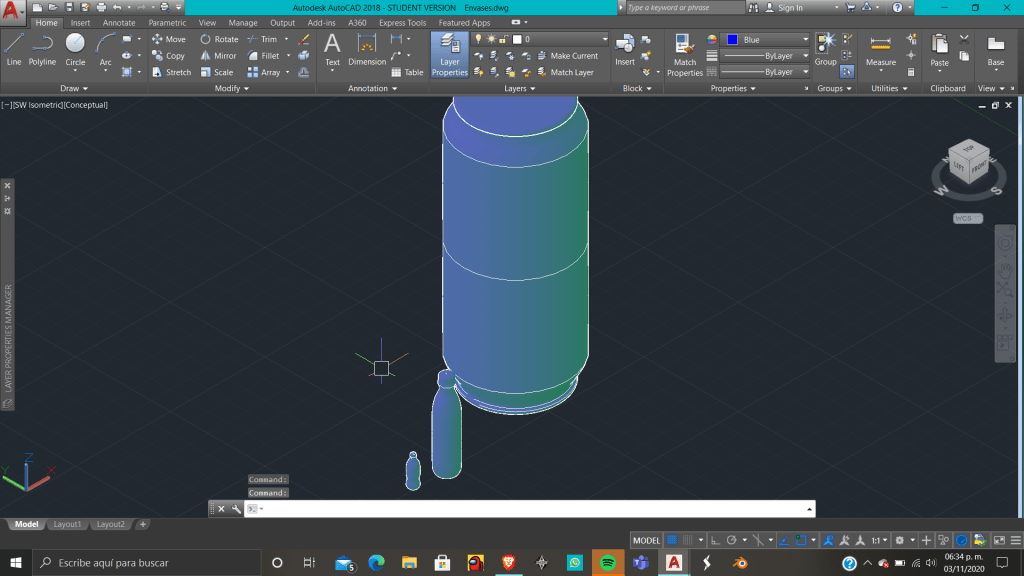Select the Measure utility
The width and height of the screenshot is (1024, 576).
(x=880, y=49)
